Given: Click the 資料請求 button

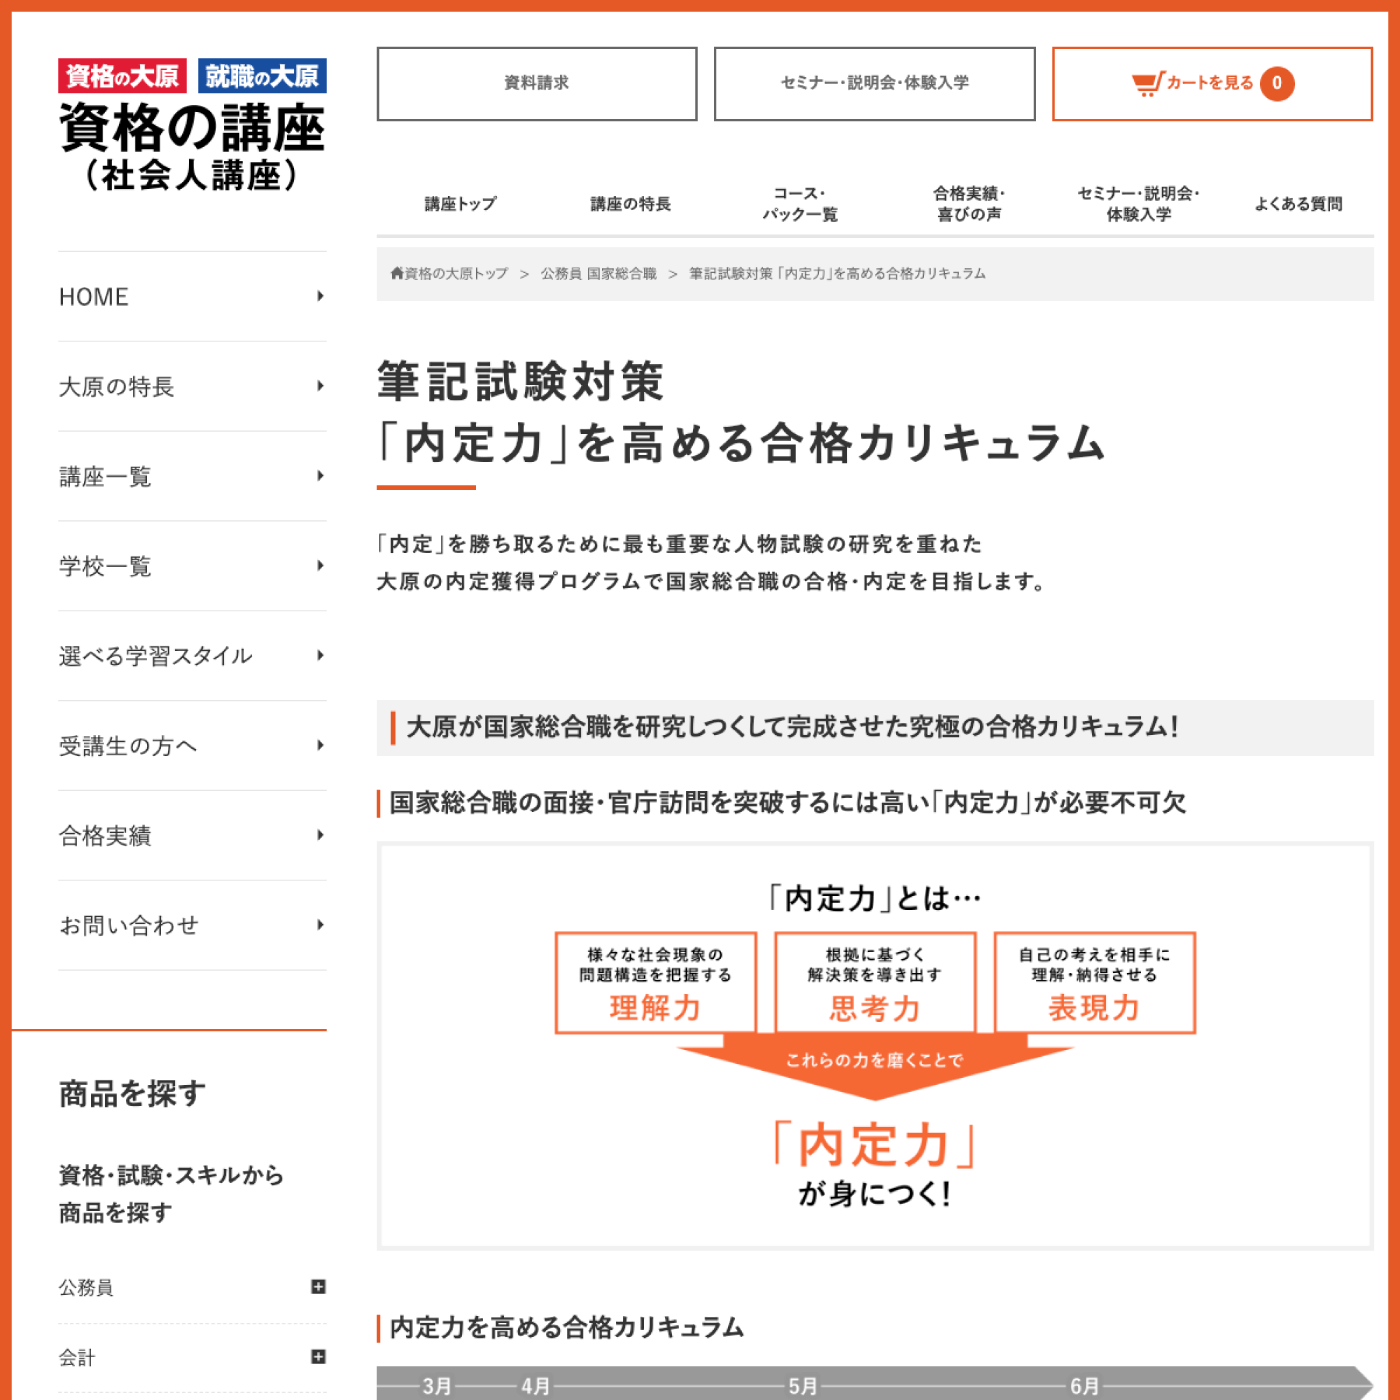Looking at the screenshot, I should (537, 83).
